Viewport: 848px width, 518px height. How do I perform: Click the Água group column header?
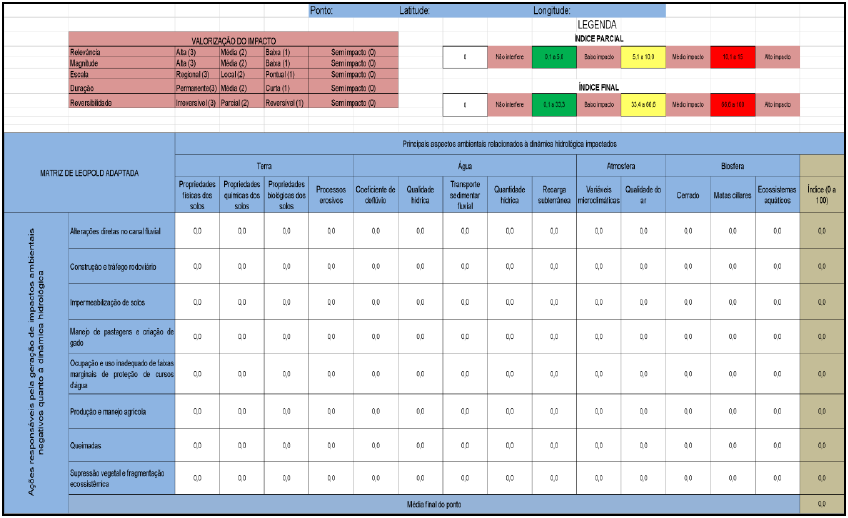464,166
